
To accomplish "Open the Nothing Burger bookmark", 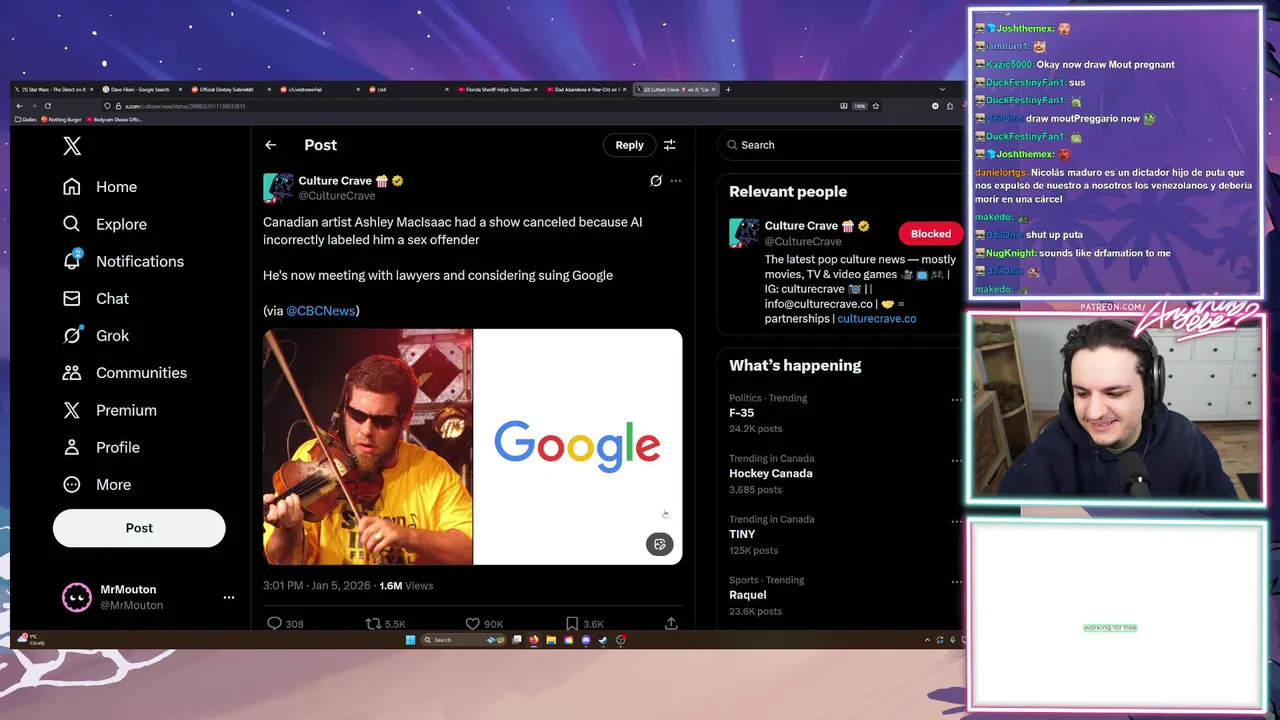I will click(62, 119).
